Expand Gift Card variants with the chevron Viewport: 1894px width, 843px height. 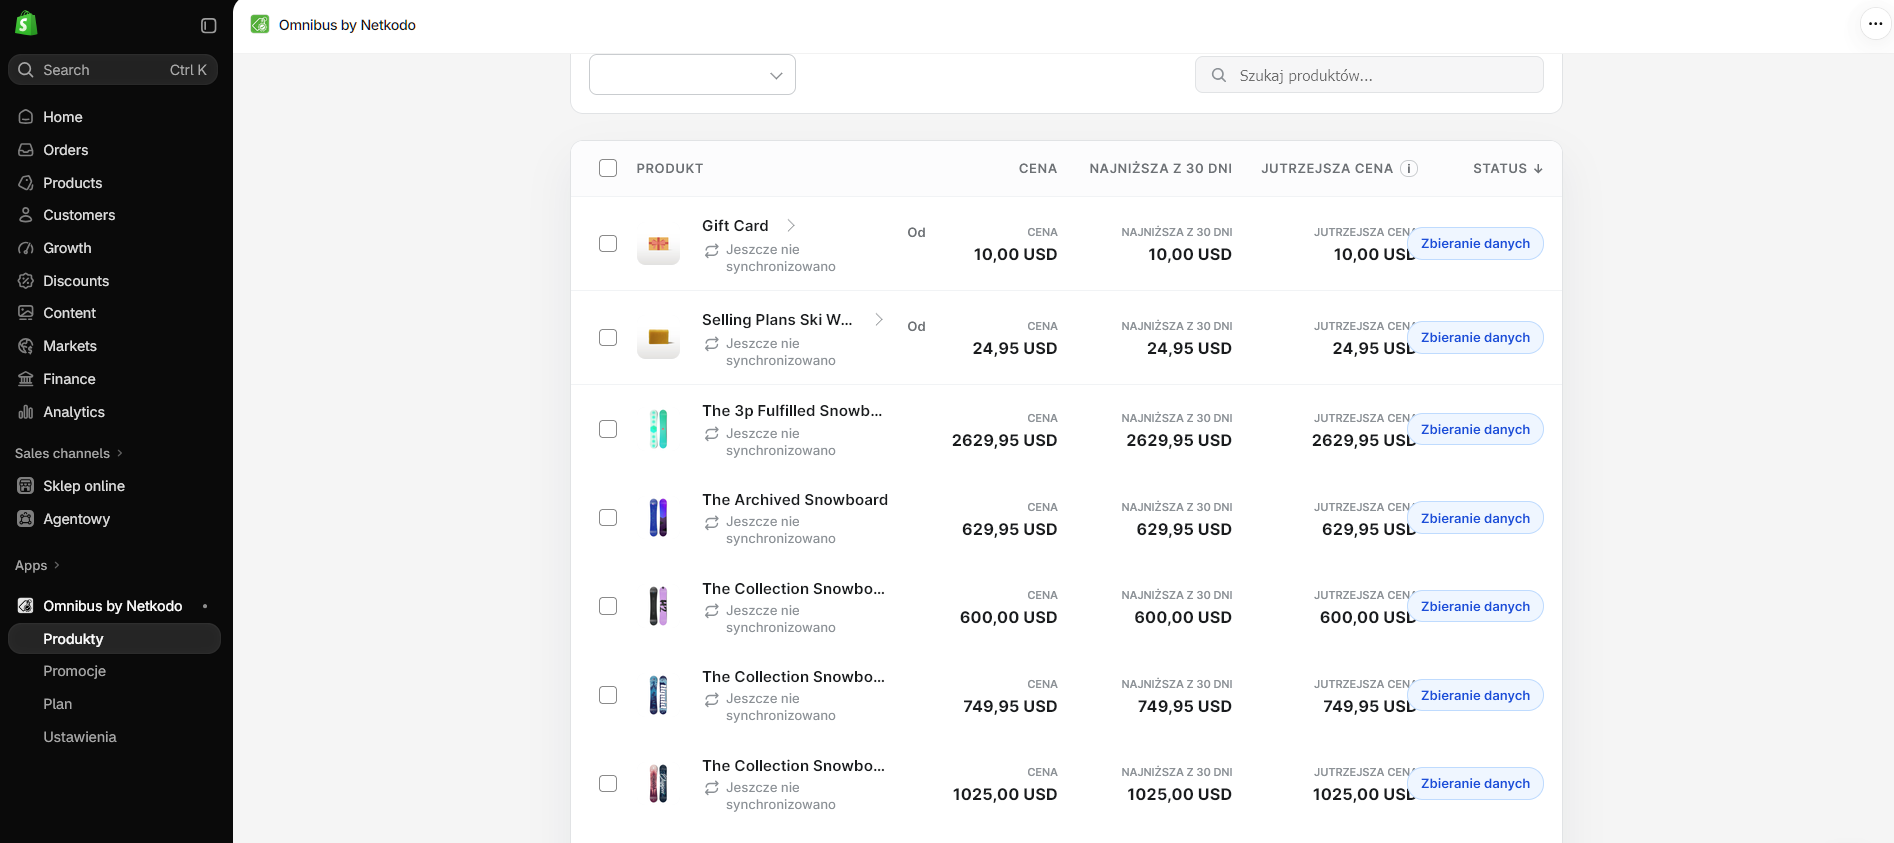(791, 226)
